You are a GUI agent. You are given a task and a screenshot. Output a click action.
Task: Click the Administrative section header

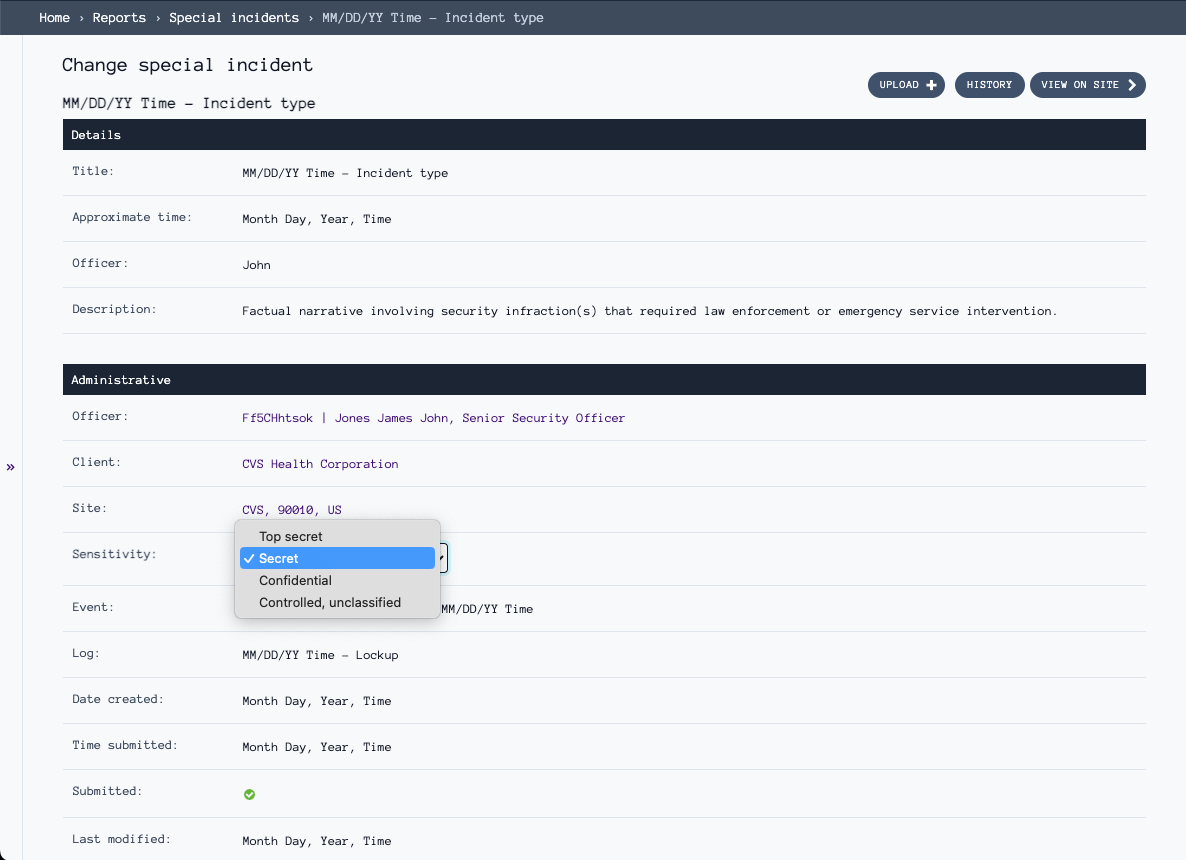click(604, 380)
